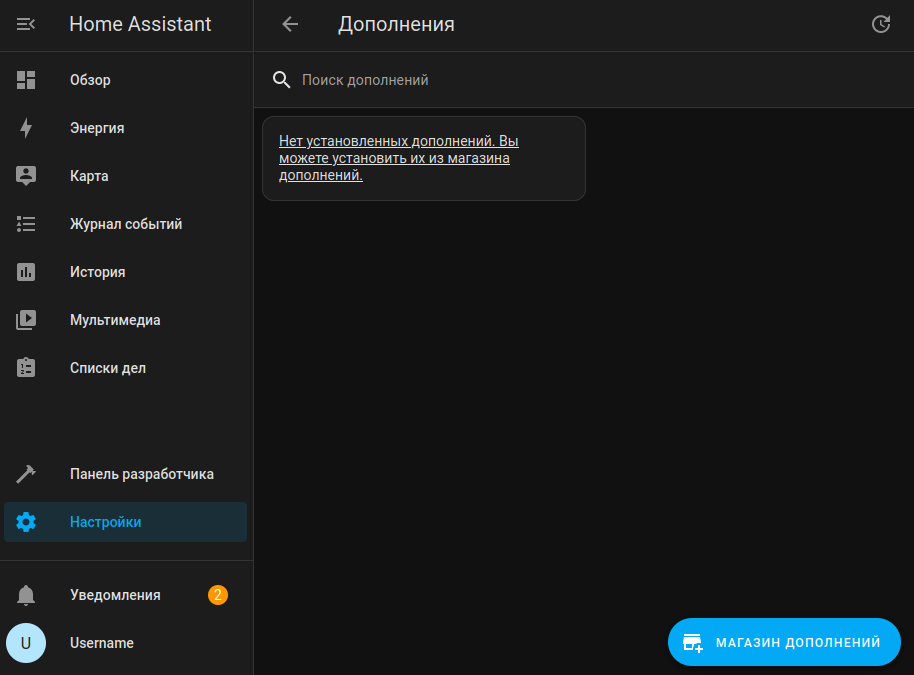The image size is (914, 675).
Task: Click the Карта map marker icon
Action: point(26,176)
